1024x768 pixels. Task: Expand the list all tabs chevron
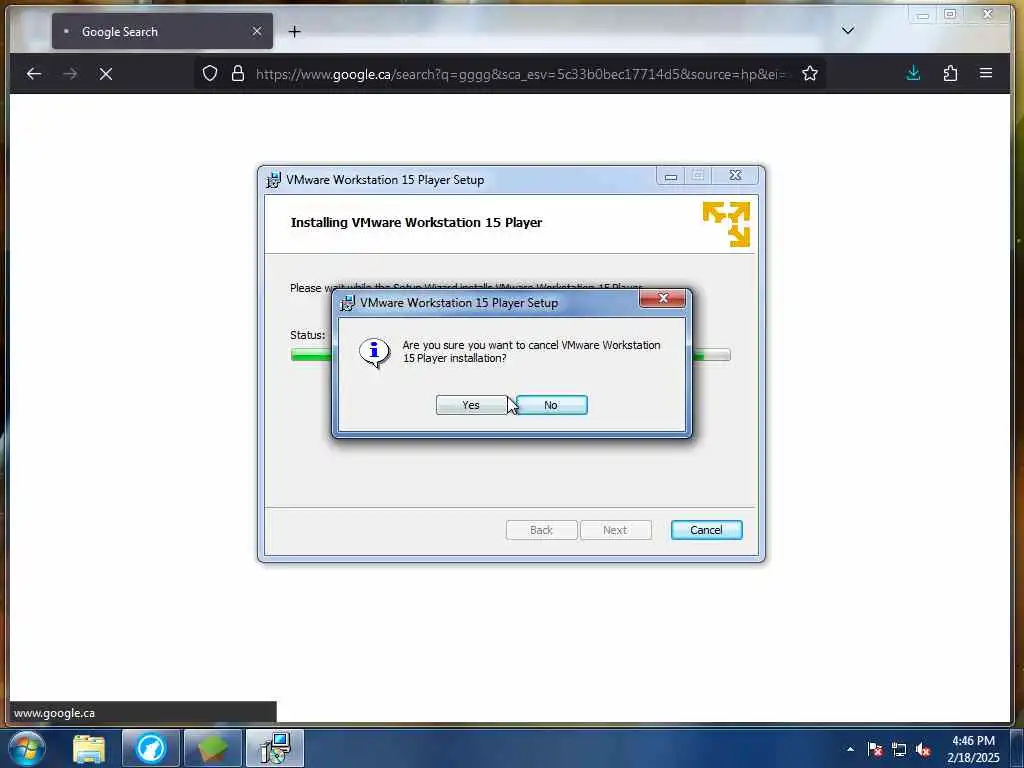tap(848, 31)
